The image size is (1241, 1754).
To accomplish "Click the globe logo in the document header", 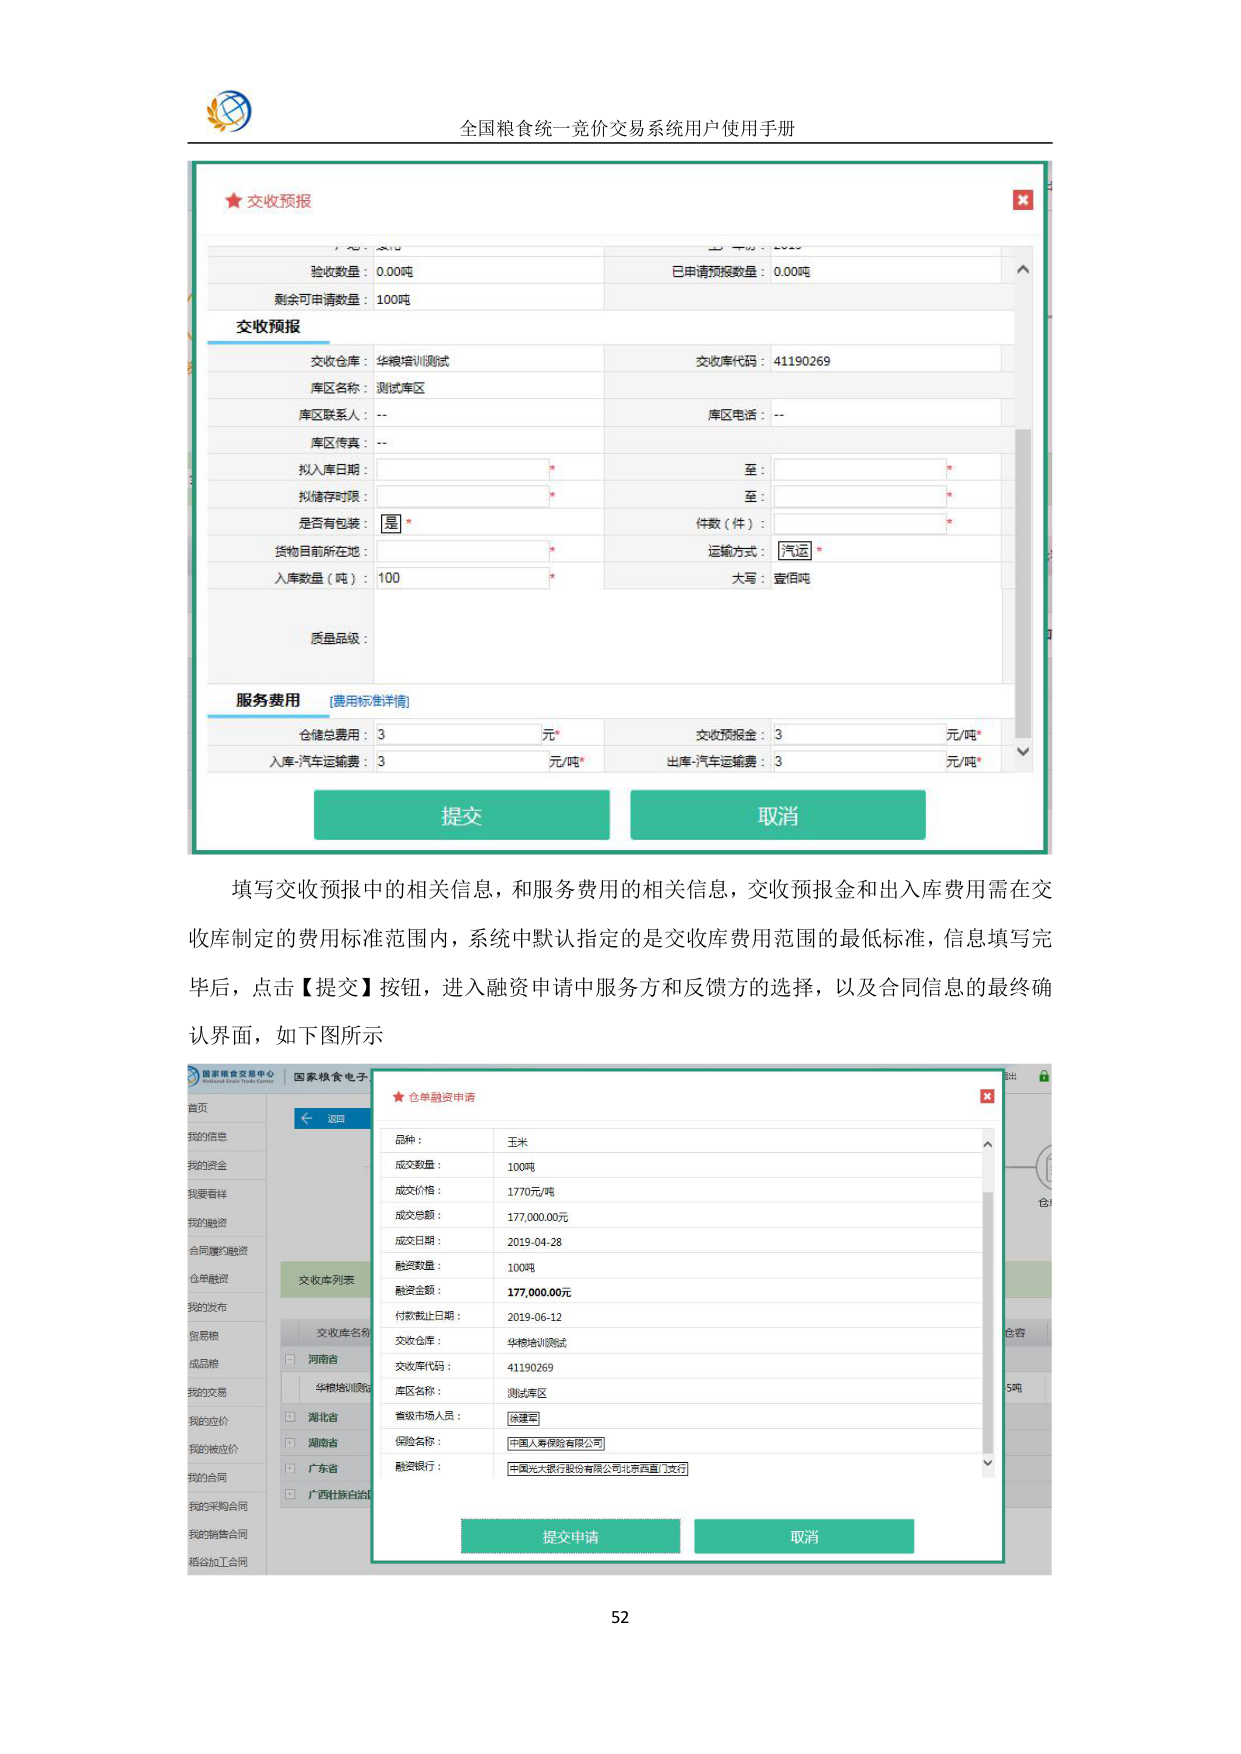I will [x=229, y=111].
